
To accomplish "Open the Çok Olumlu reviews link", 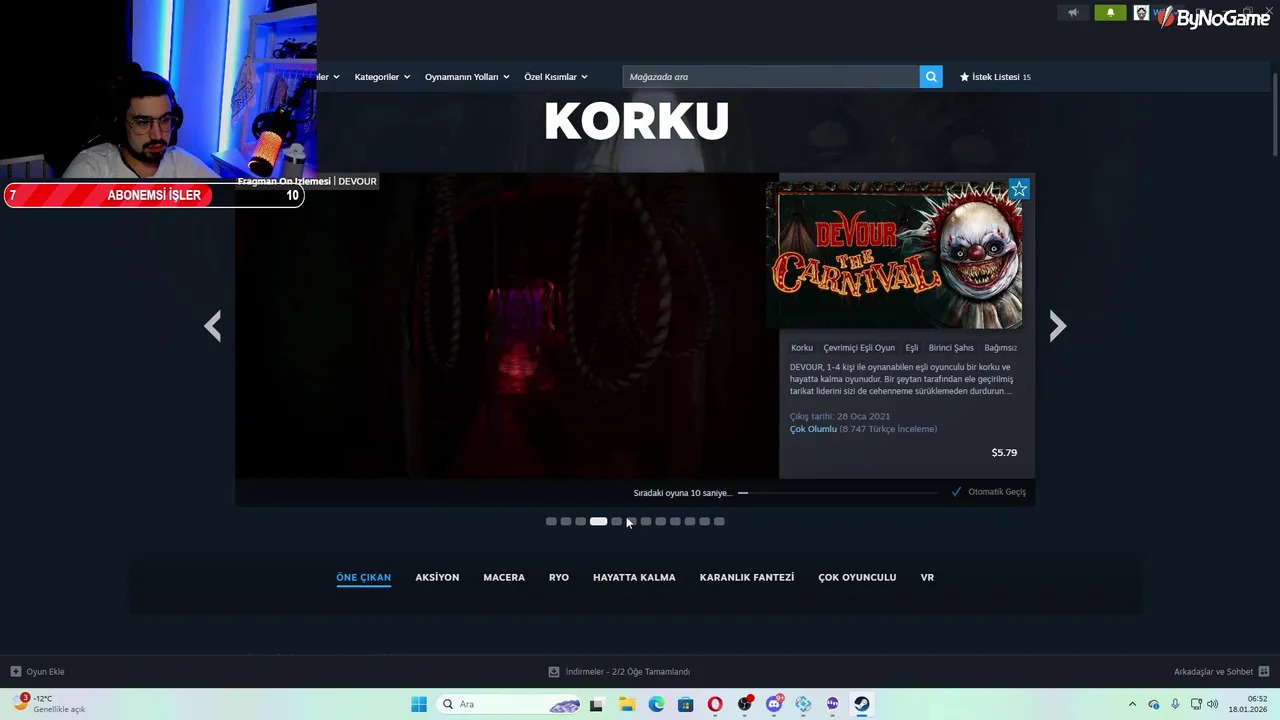I will click(813, 429).
